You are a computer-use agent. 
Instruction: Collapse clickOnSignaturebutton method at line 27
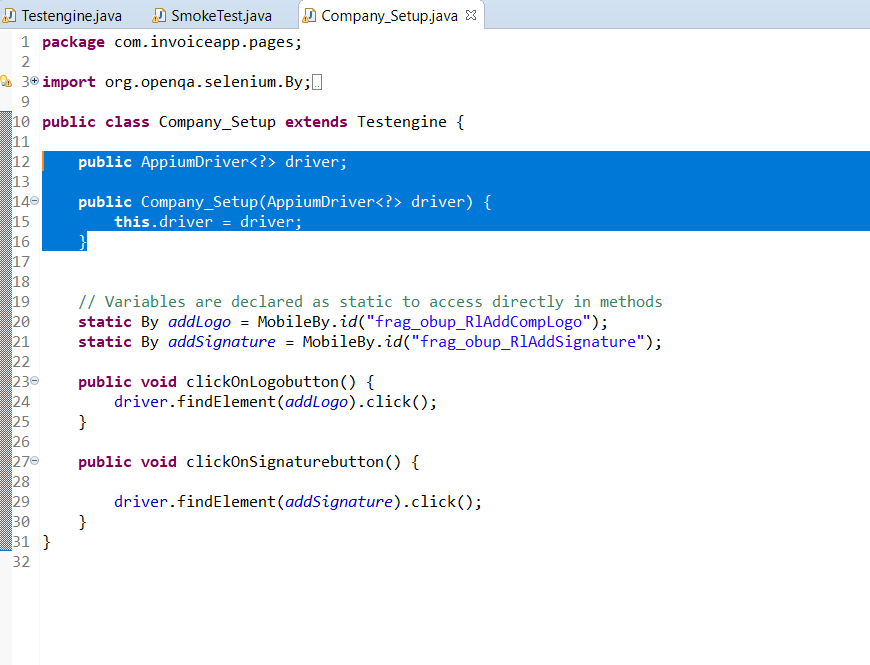pos(34,460)
